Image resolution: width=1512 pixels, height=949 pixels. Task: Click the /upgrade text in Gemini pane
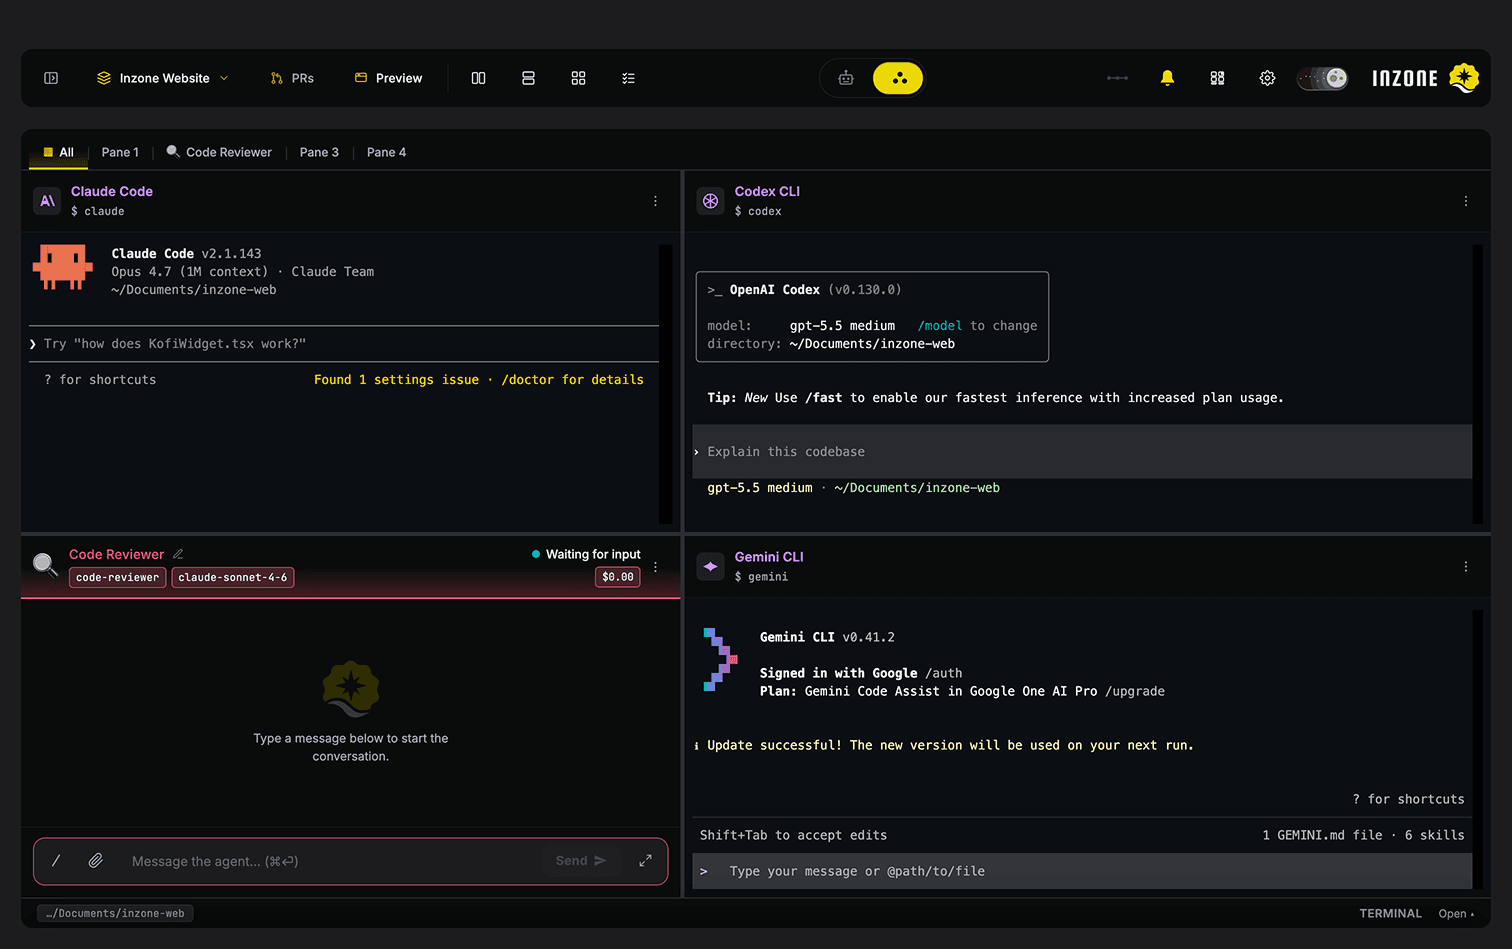(1135, 692)
